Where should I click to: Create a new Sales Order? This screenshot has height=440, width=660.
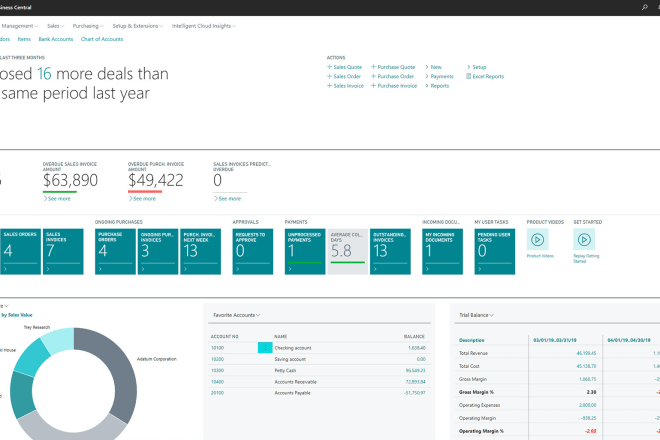[x=344, y=77]
